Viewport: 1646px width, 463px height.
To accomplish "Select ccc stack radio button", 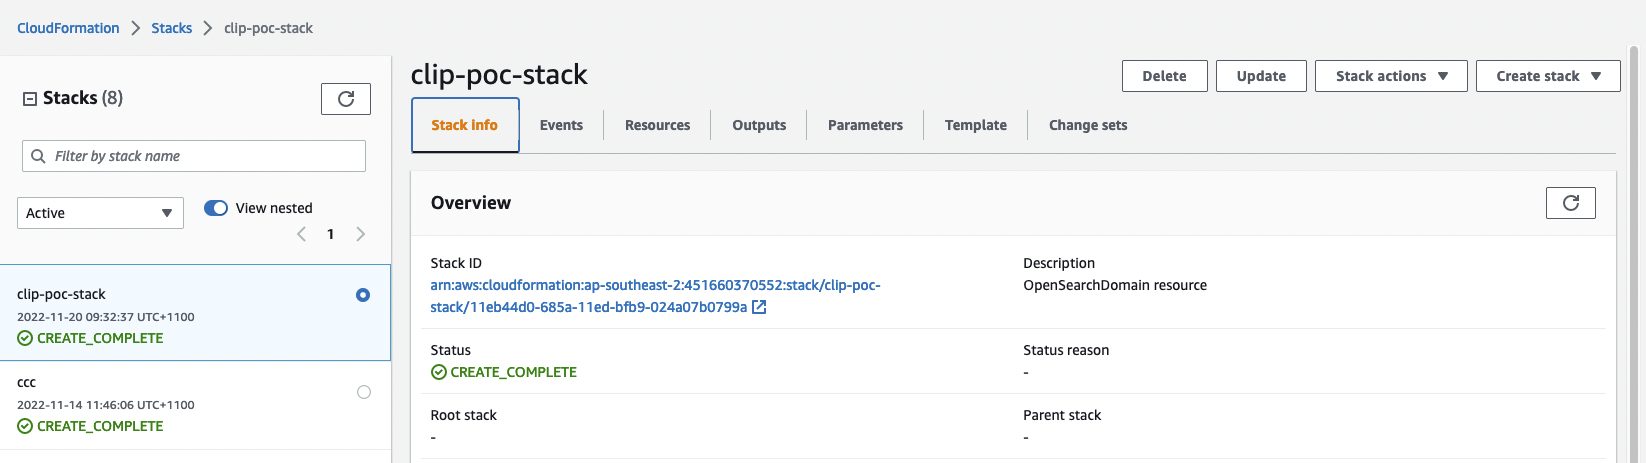I will tap(364, 392).
